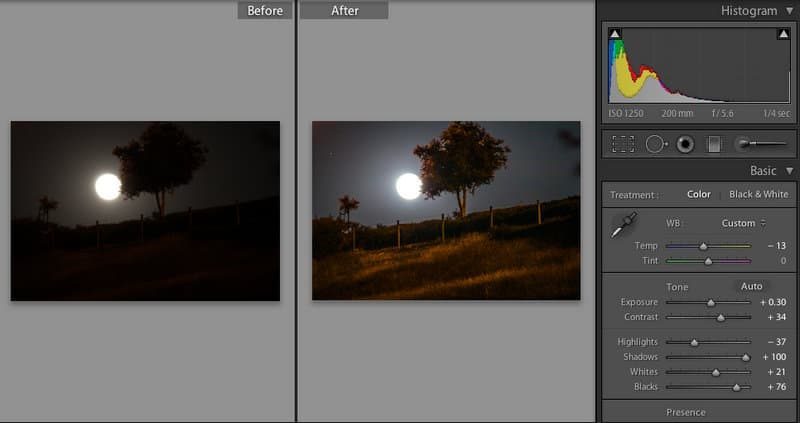Toggle shadow clipping indicator in histogram
Viewport: 800px width, 423px height.
click(615, 34)
